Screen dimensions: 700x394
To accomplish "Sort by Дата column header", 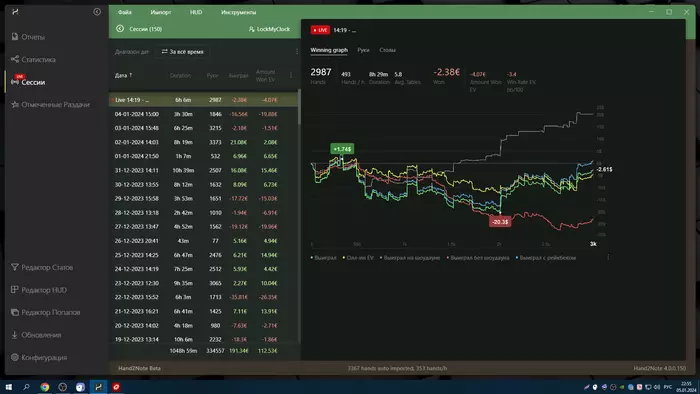I will pyautogui.click(x=123, y=75).
